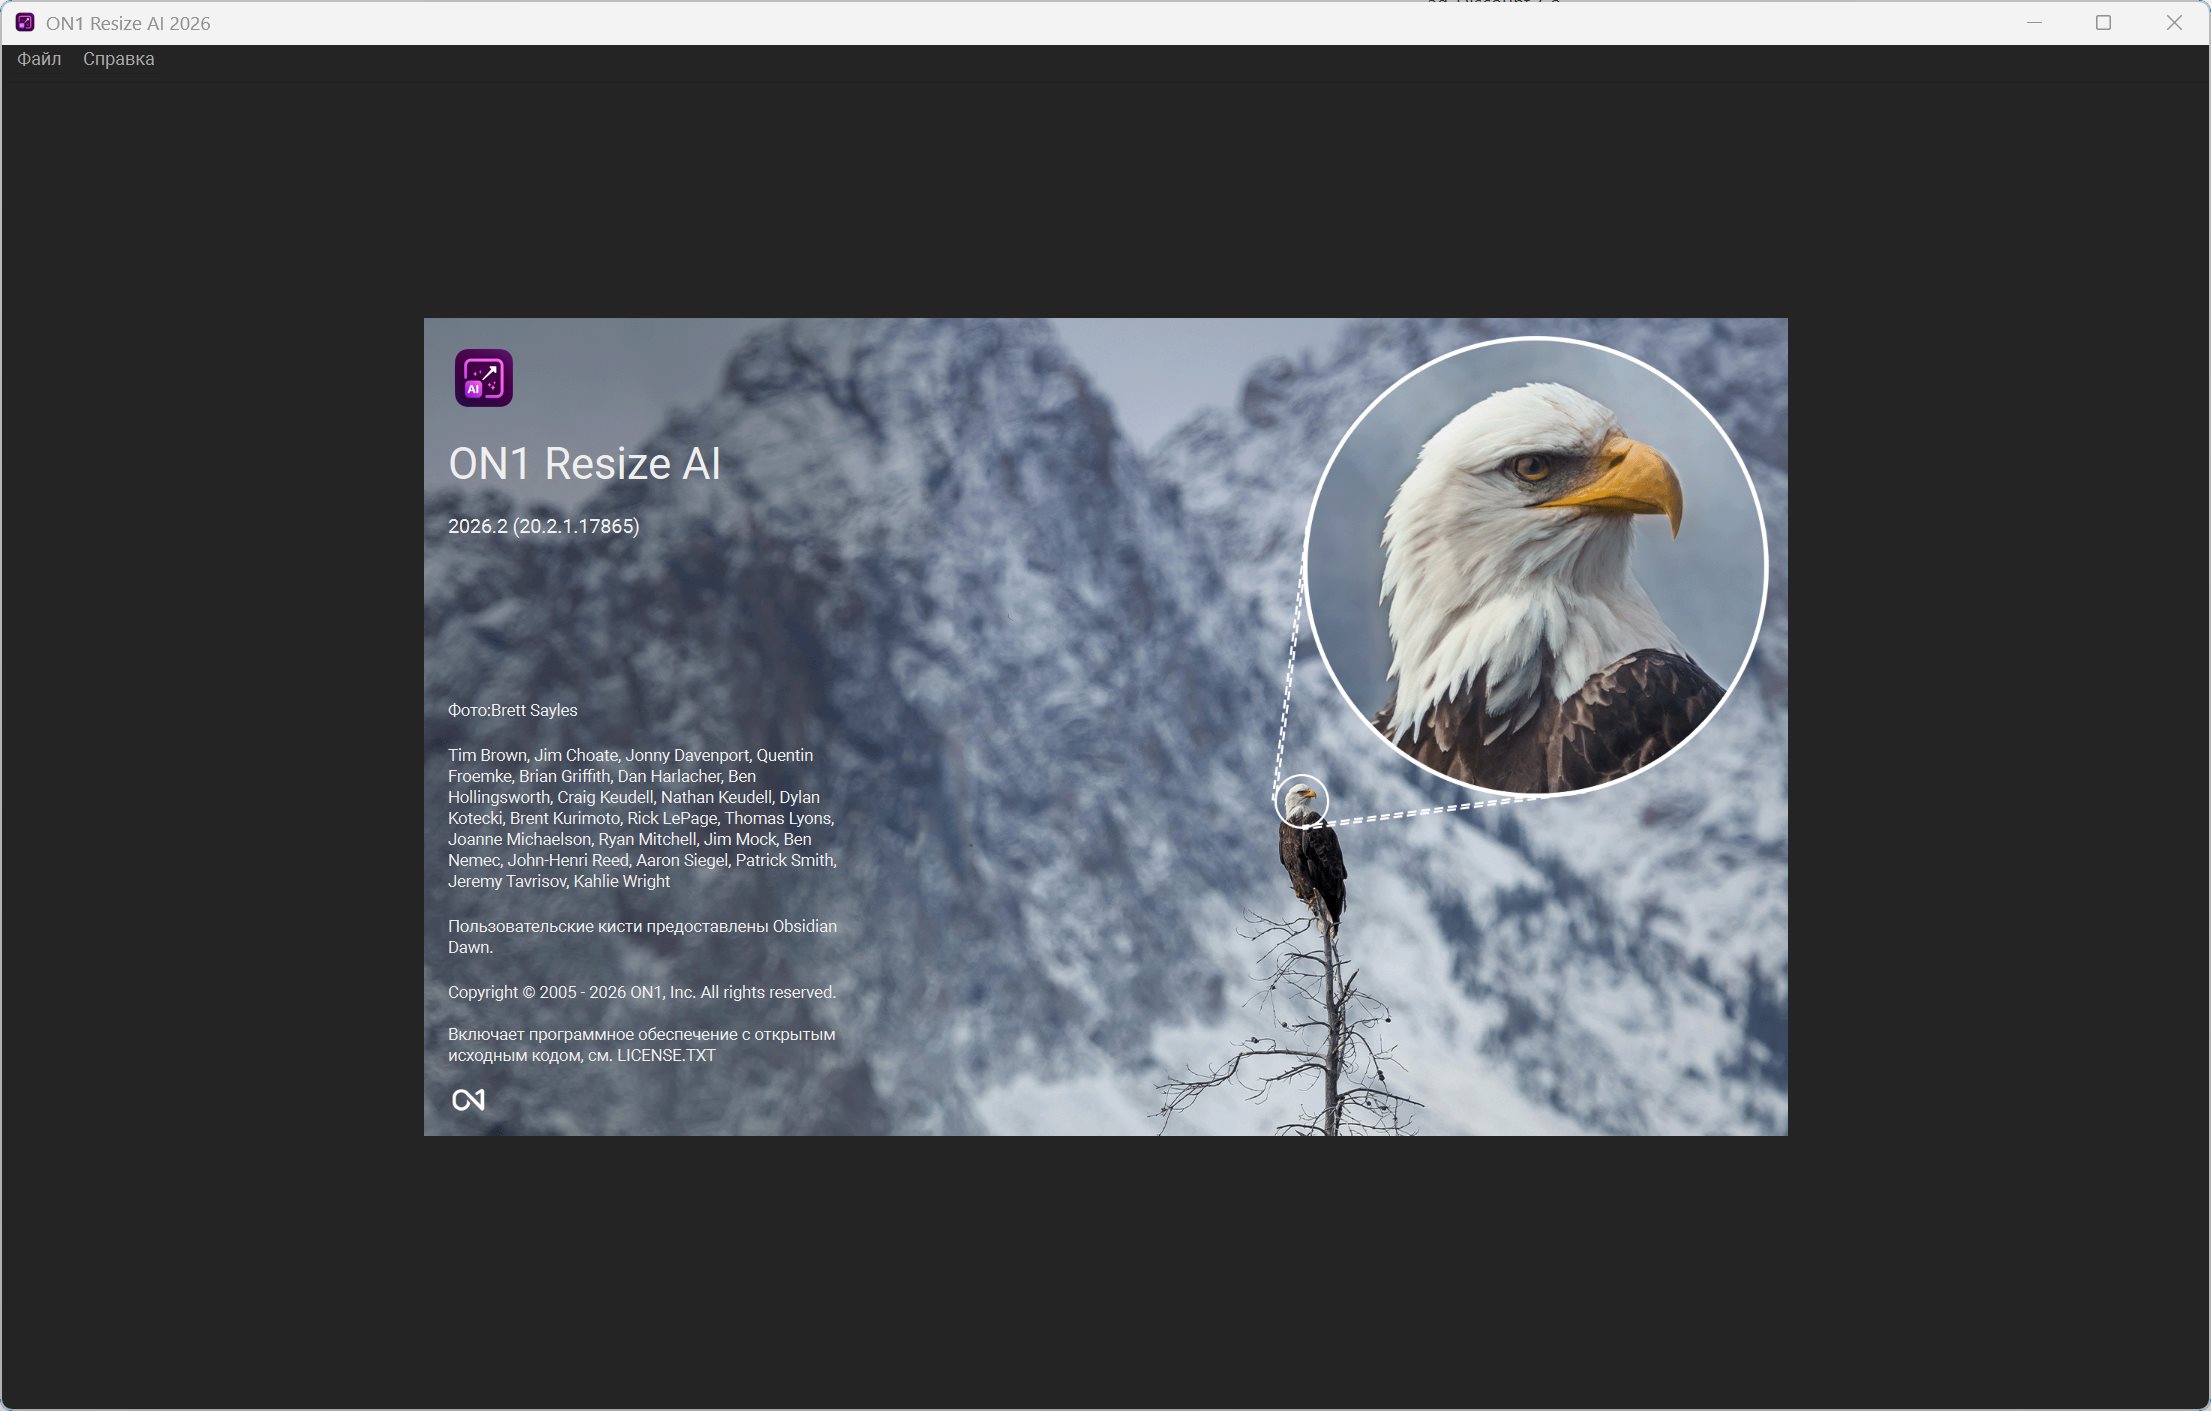Image resolution: width=2211 pixels, height=1411 pixels.
Task: Click the Copyright 2005 - 2026 ON1 line
Action: tap(641, 992)
